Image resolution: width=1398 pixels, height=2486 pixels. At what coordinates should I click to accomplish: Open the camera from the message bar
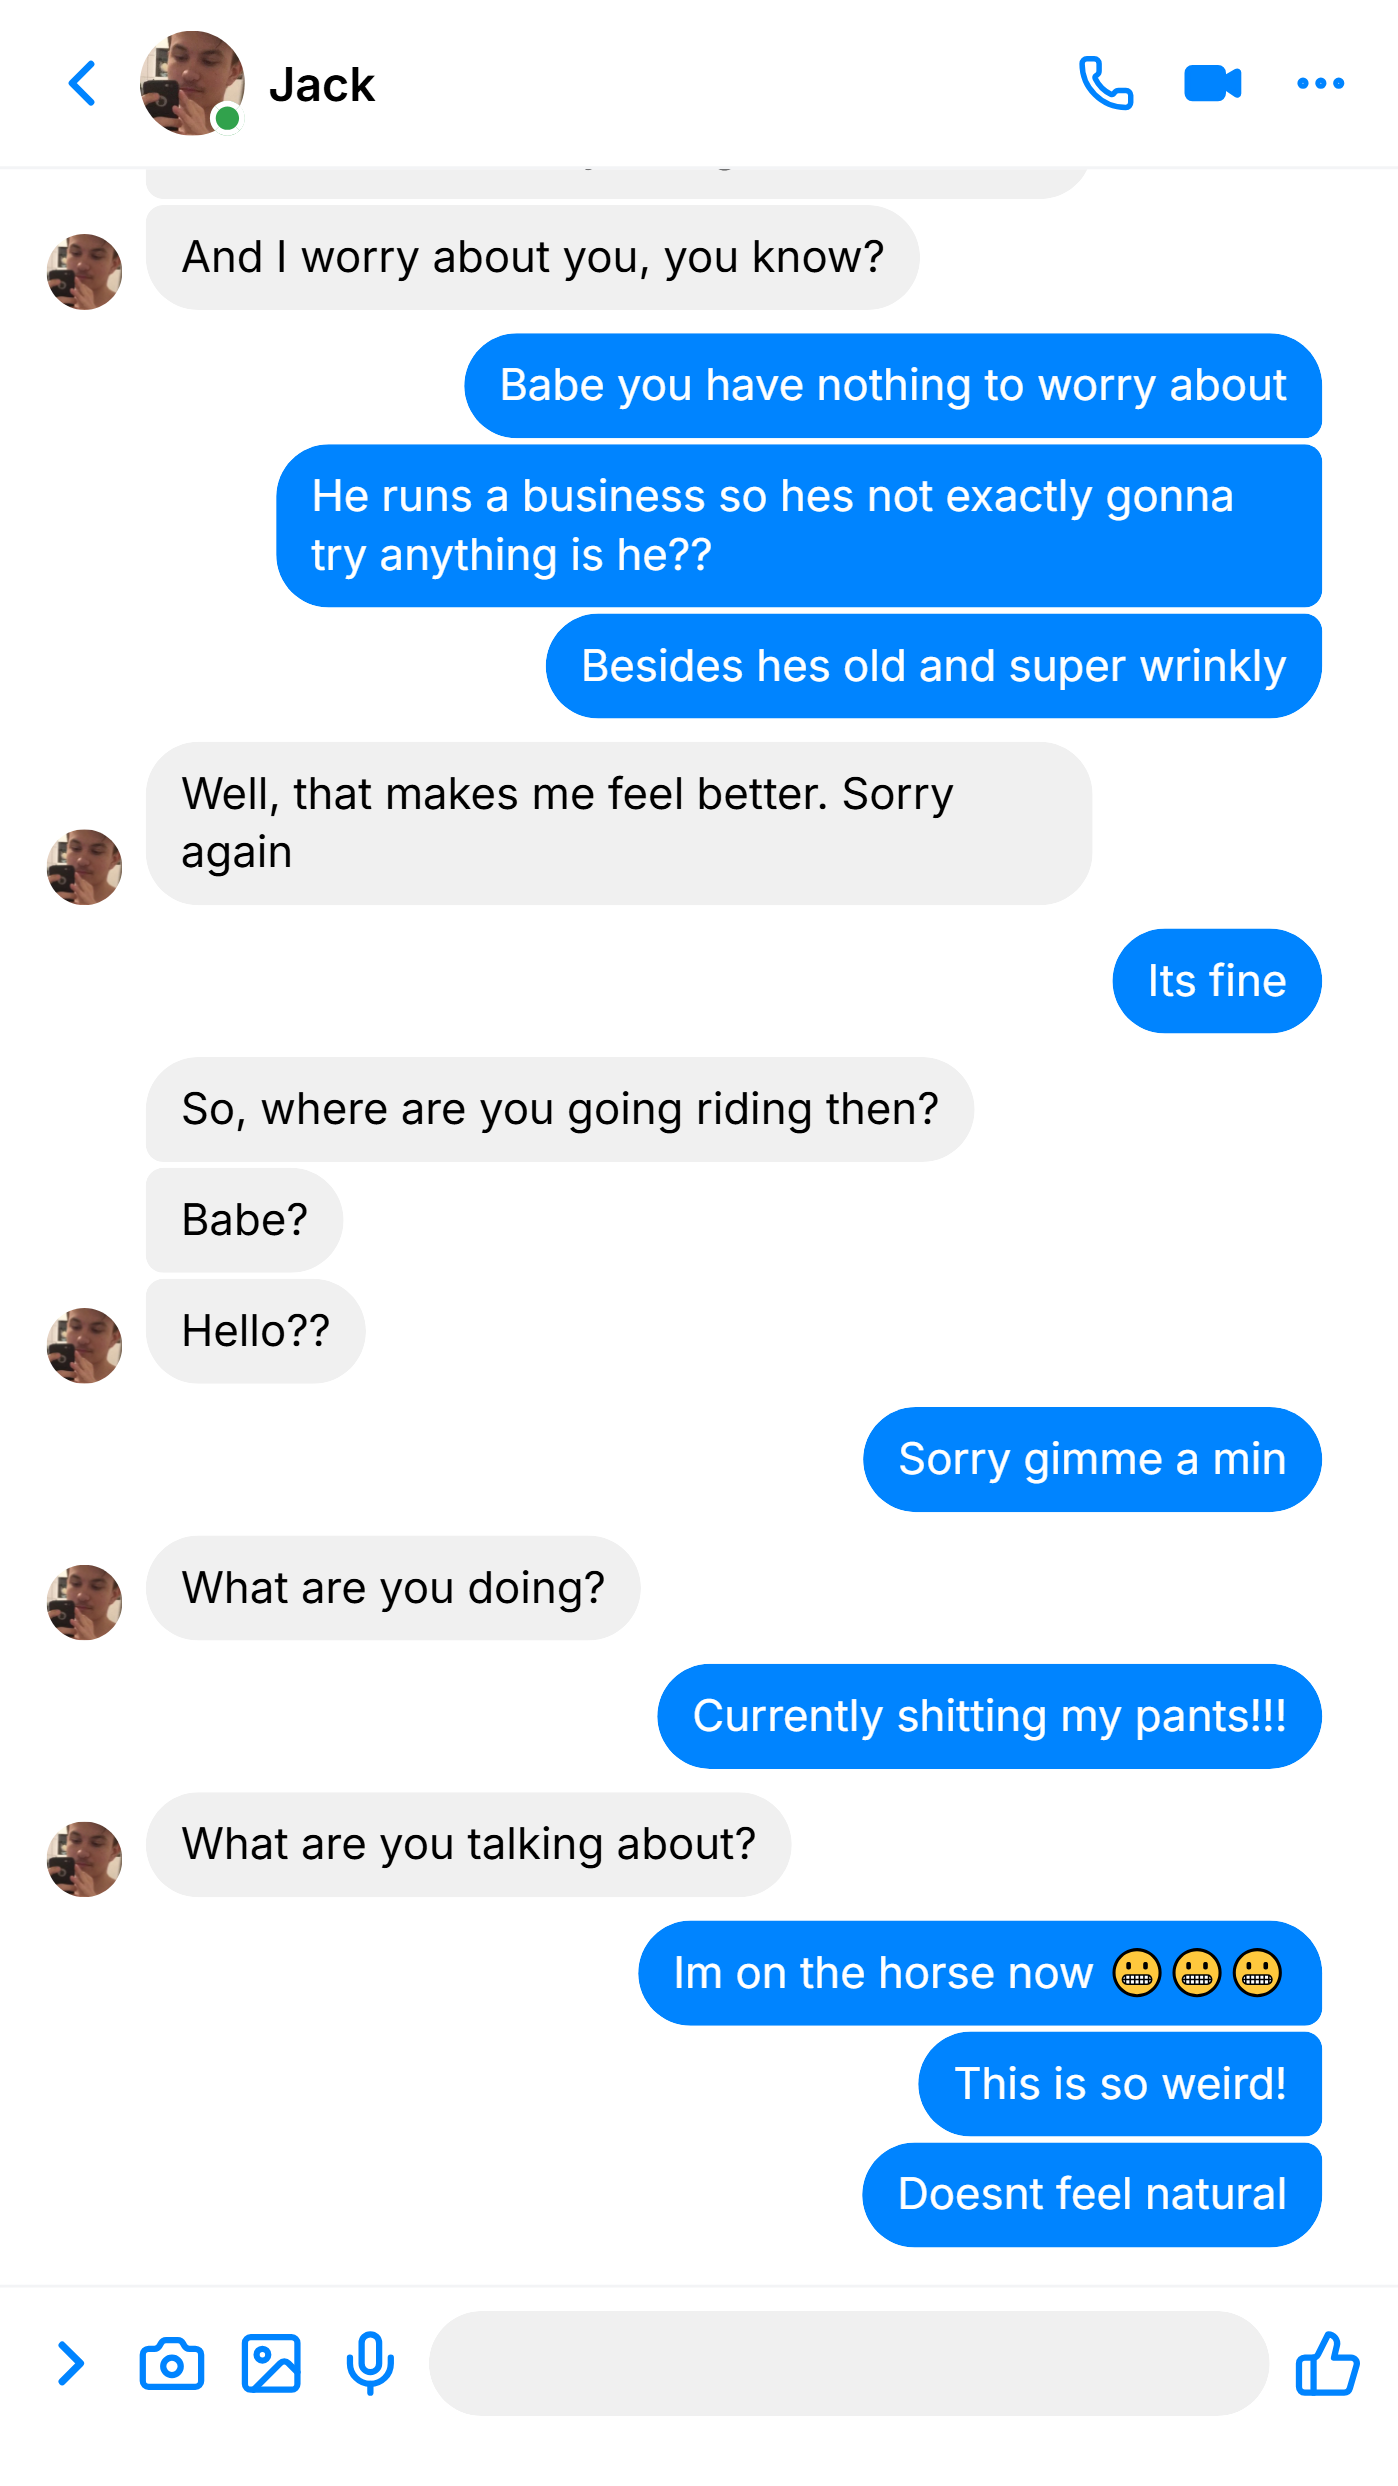[x=171, y=2364]
